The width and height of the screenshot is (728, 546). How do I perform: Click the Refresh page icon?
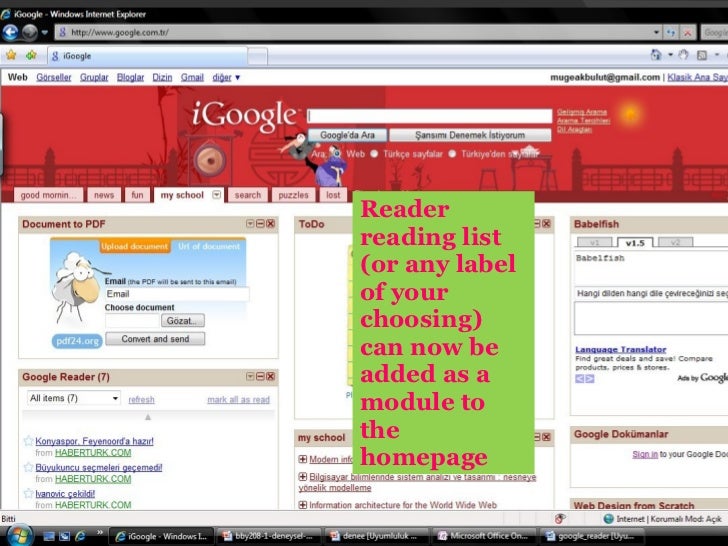point(671,32)
